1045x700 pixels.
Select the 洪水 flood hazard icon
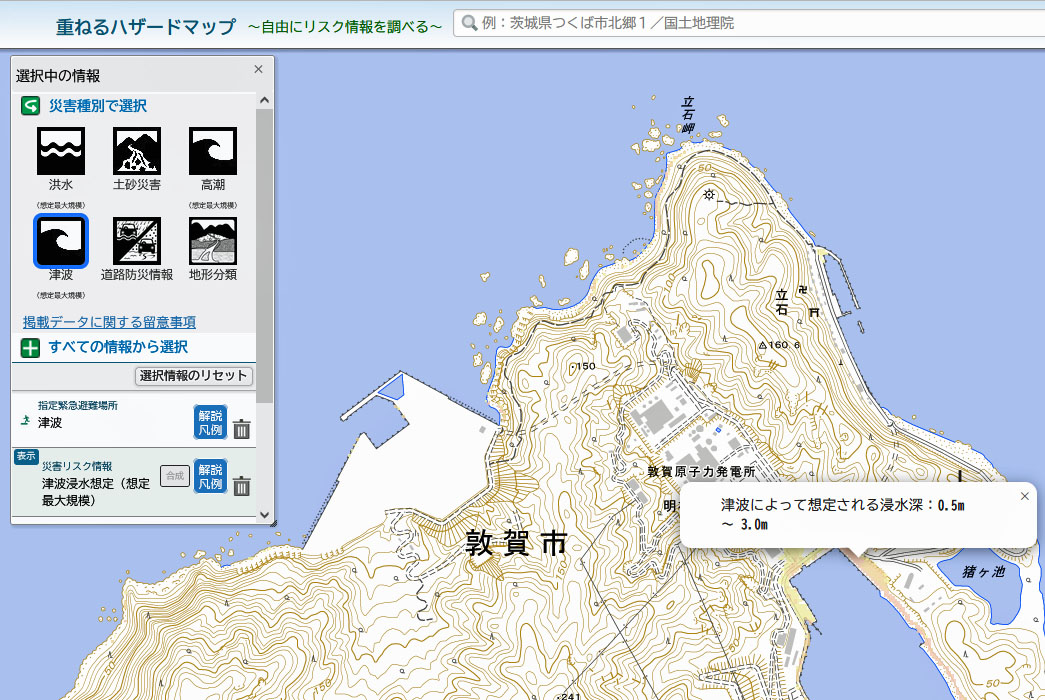61,151
